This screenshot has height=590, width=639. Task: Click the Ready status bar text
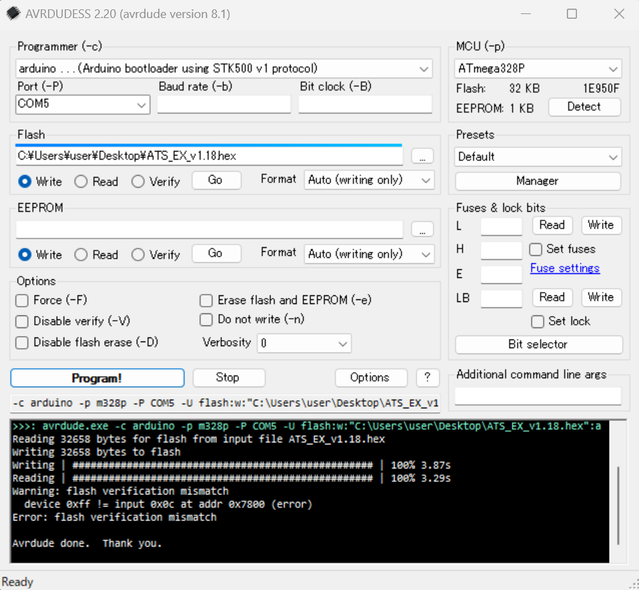pos(17,582)
